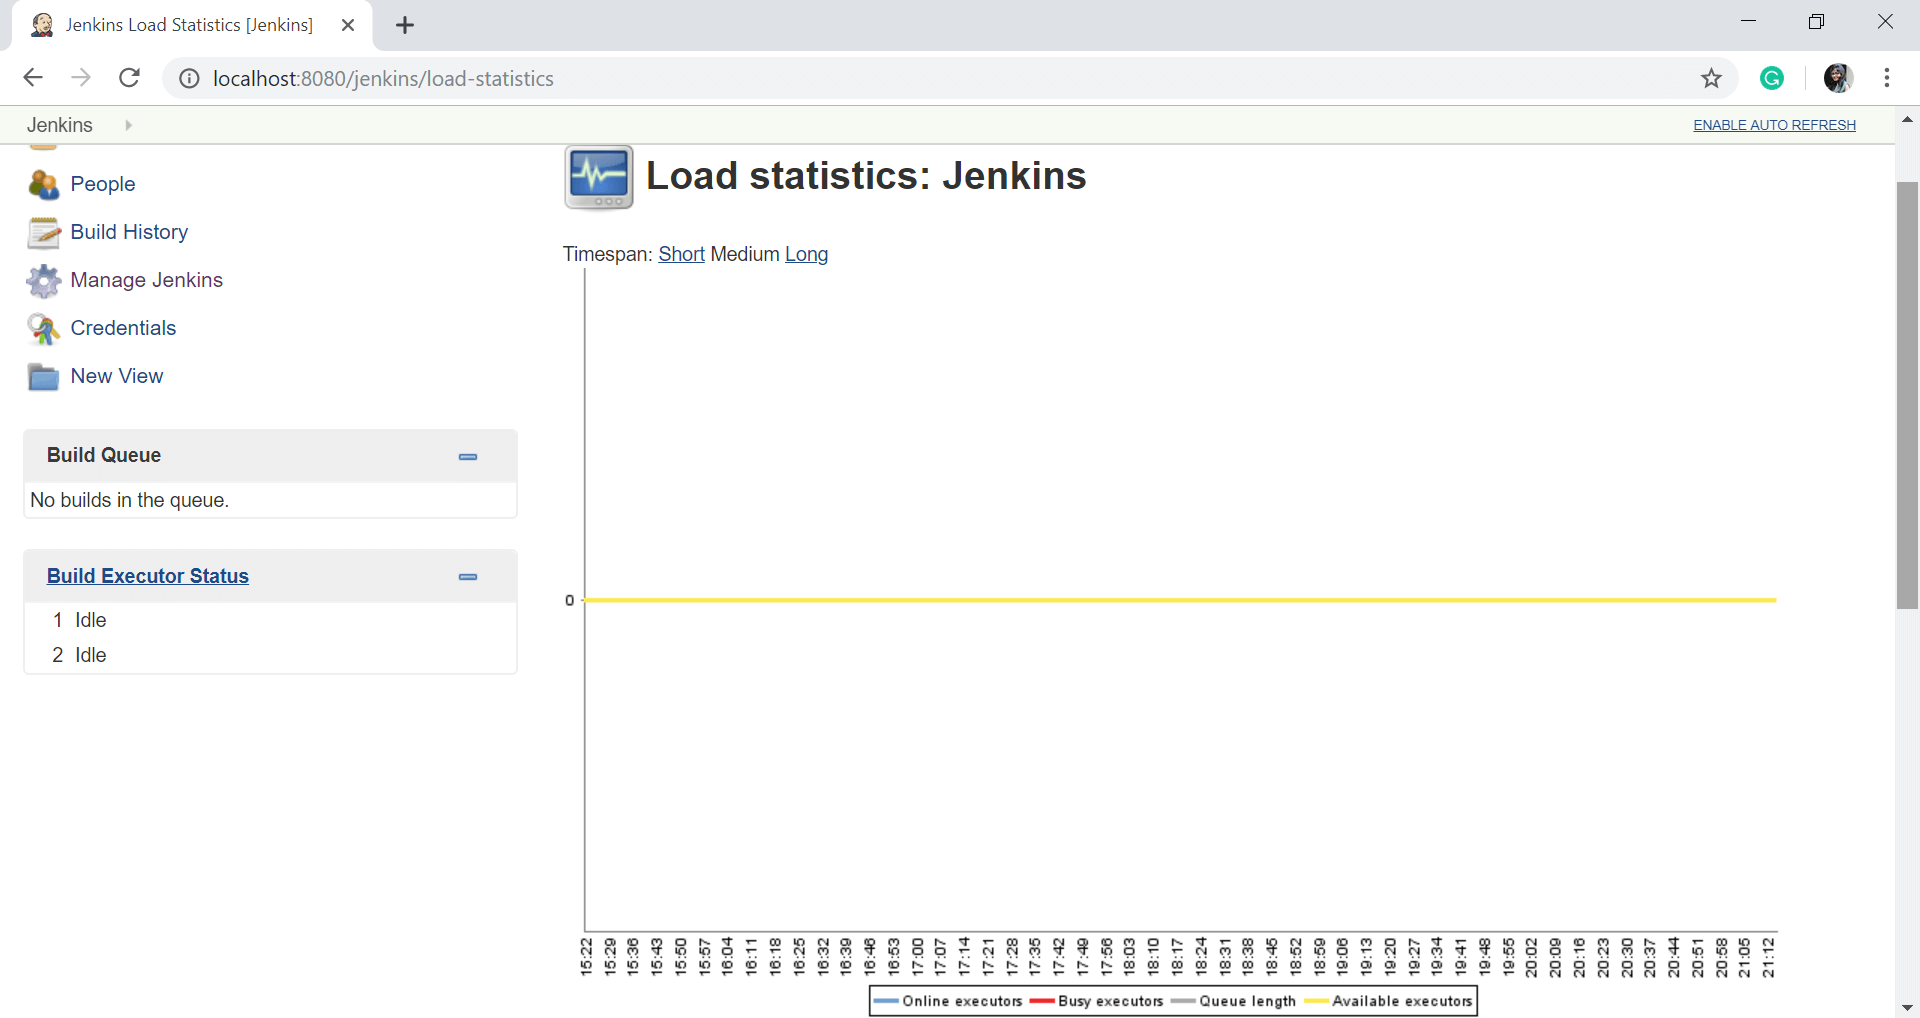The image size is (1920, 1018).
Task: Click the Load statistics: Jenkins heading
Action: click(x=866, y=176)
